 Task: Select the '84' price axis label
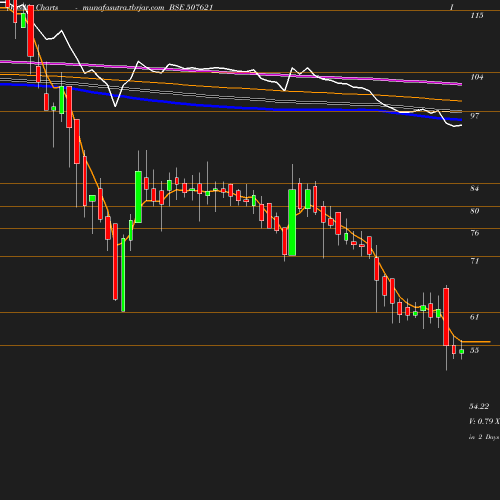pos(475,188)
